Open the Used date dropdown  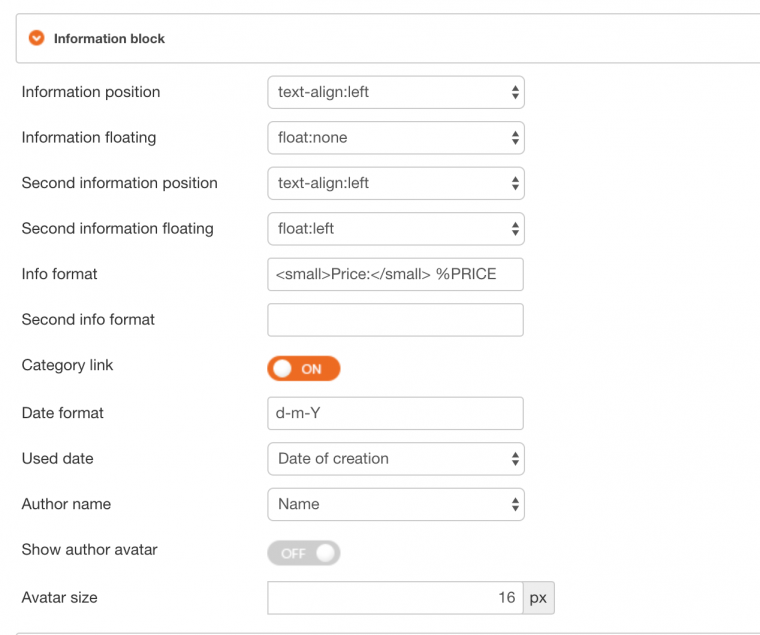(x=395, y=459)
